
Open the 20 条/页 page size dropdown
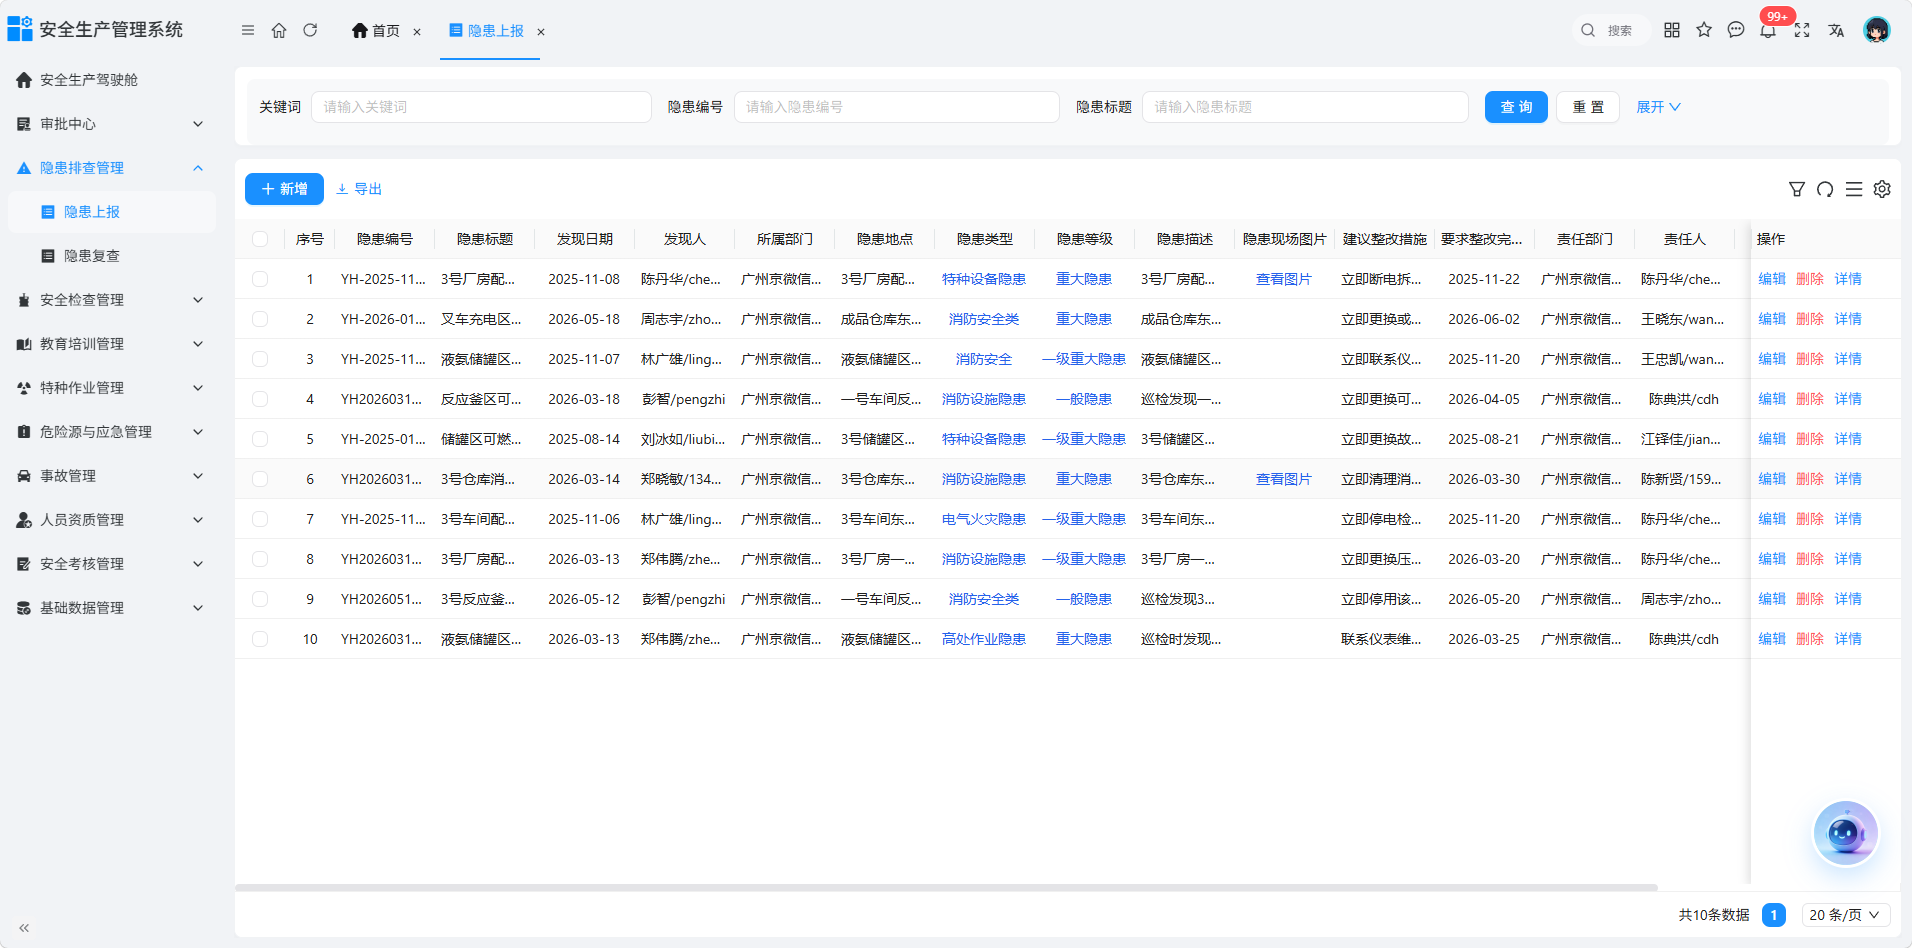1845,915
